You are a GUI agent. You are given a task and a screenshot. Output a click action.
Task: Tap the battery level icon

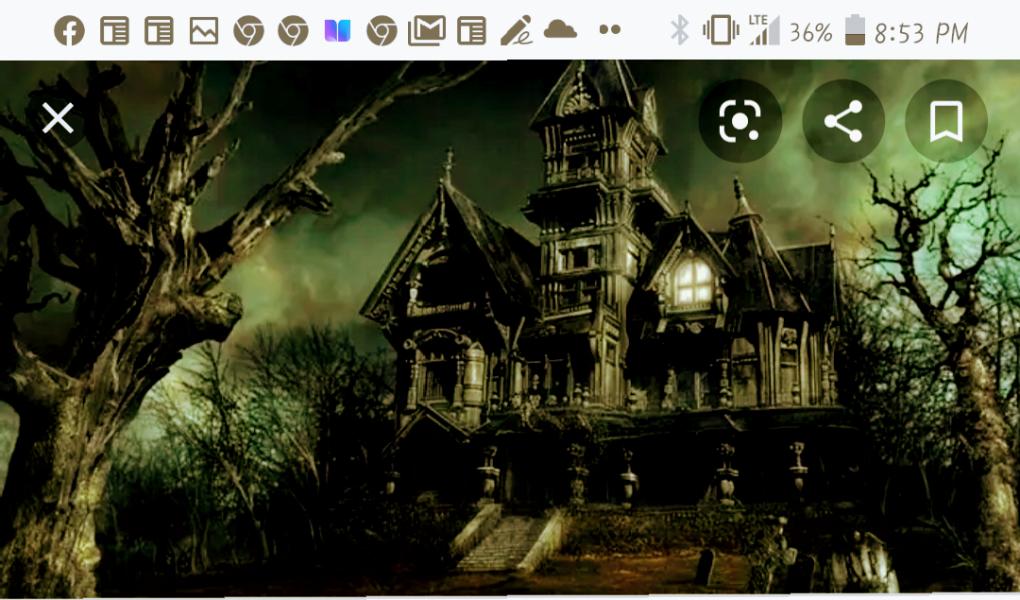coord(854,31)
